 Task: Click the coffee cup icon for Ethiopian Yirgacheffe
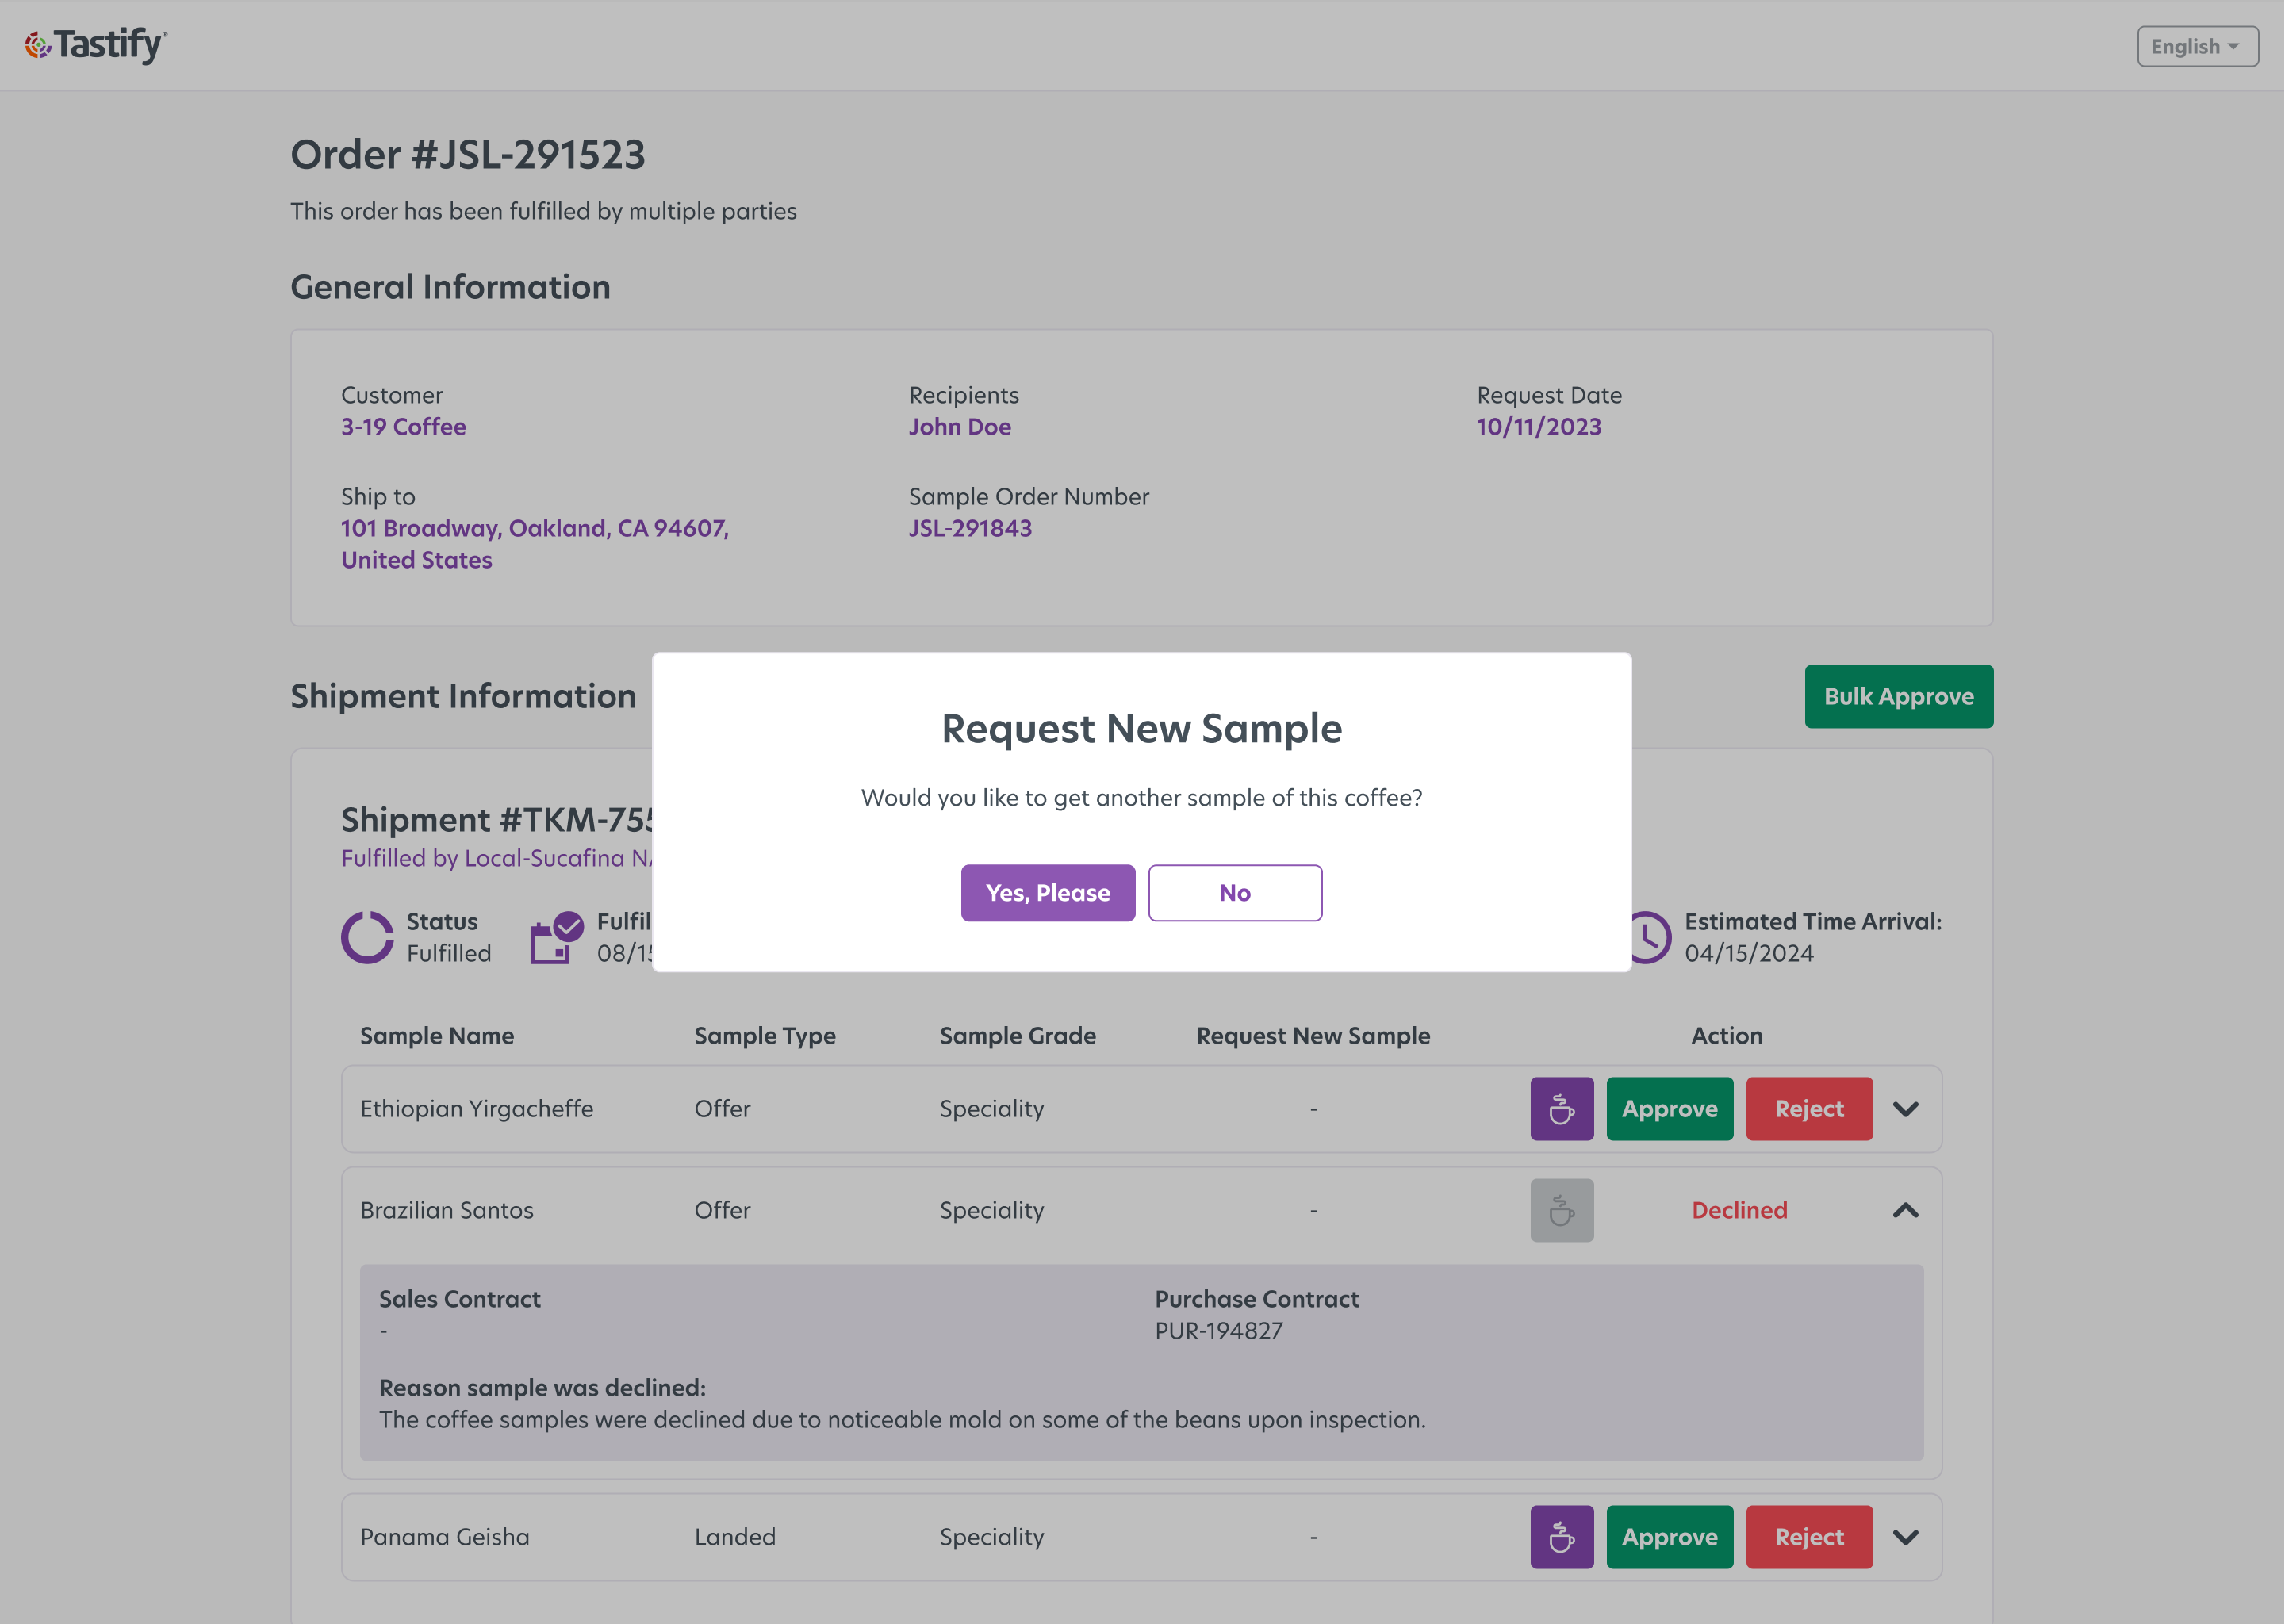click(1561, 1108)
